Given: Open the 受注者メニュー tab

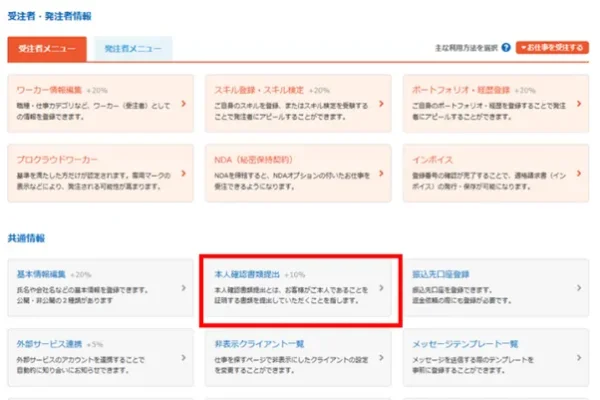Looking at the screenshot, I should (x=47, y=49).
